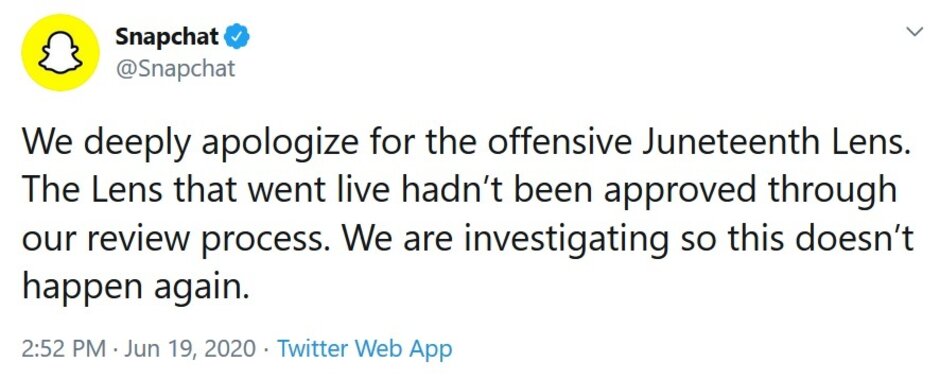Visit the @Snapchat handle link
940x379 pixels.
click(175, 68)
